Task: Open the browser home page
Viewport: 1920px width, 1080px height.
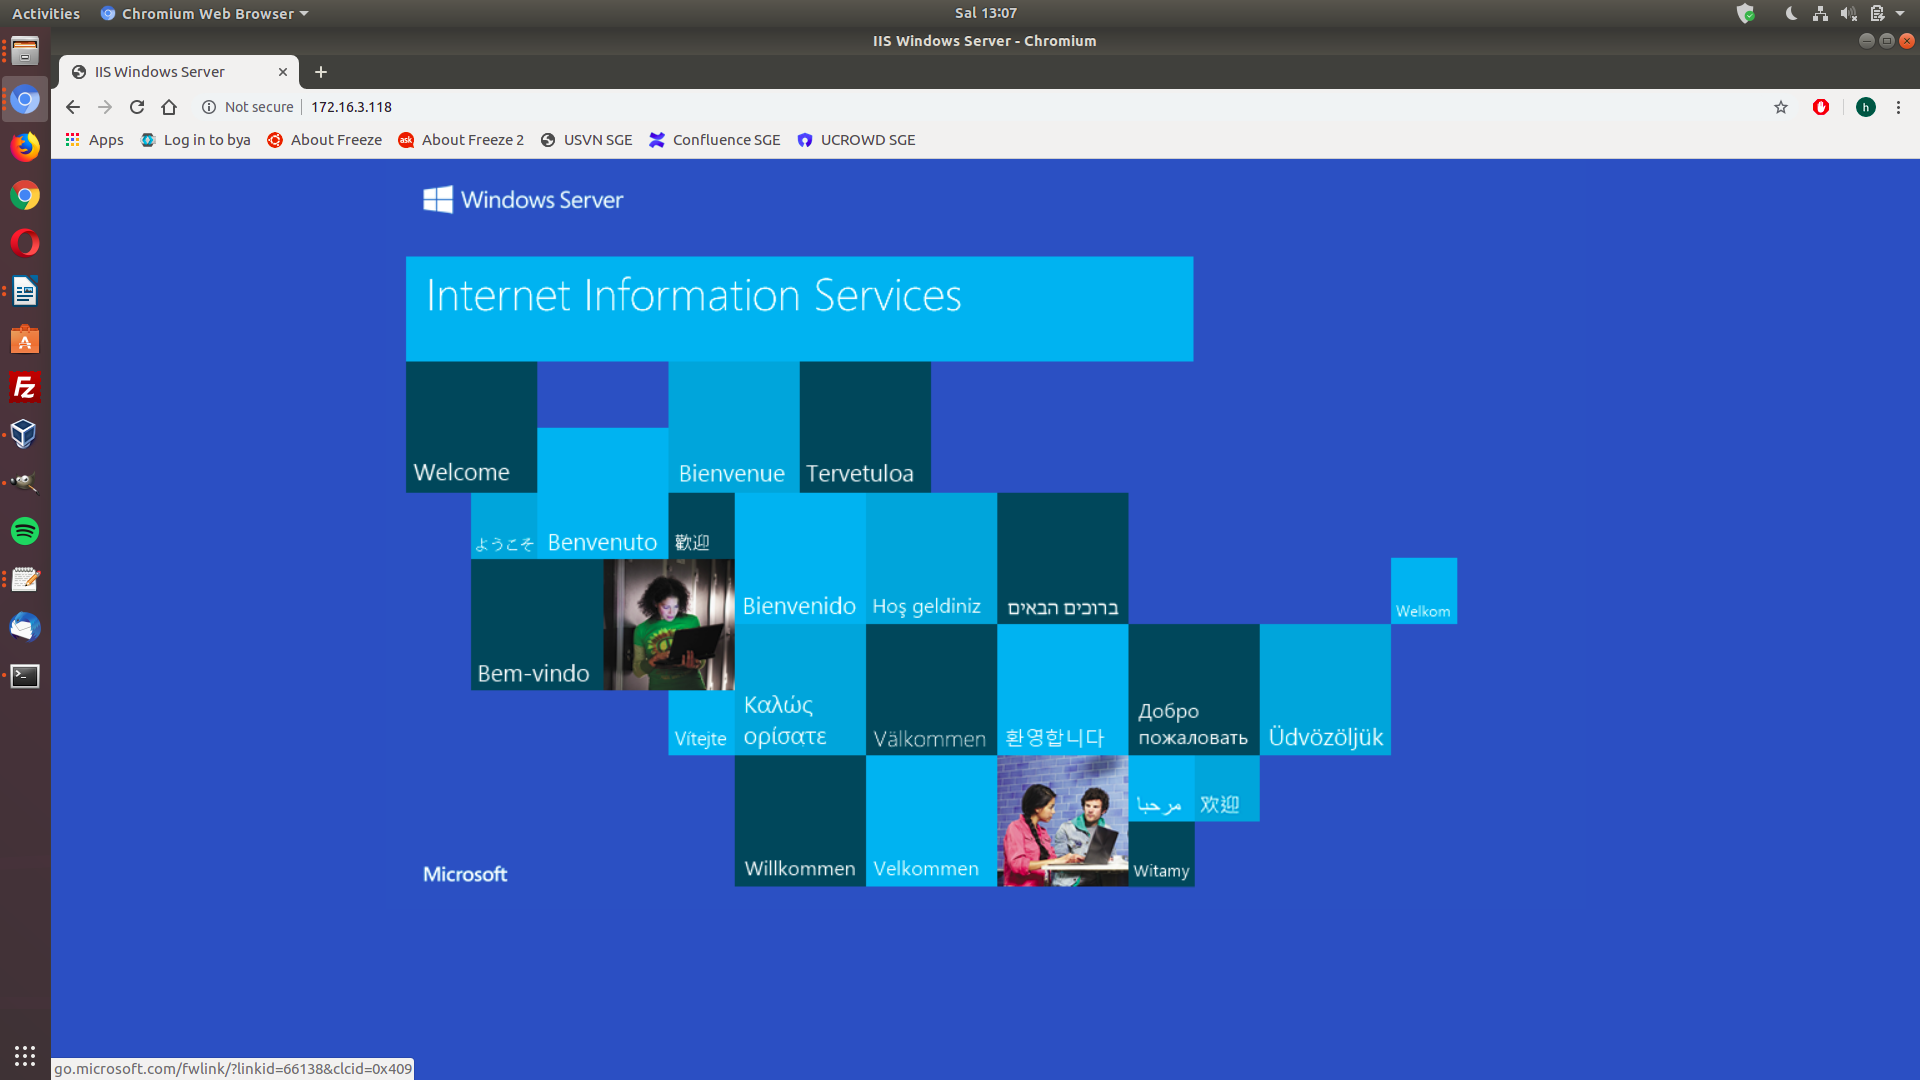Action: [169, 107]
